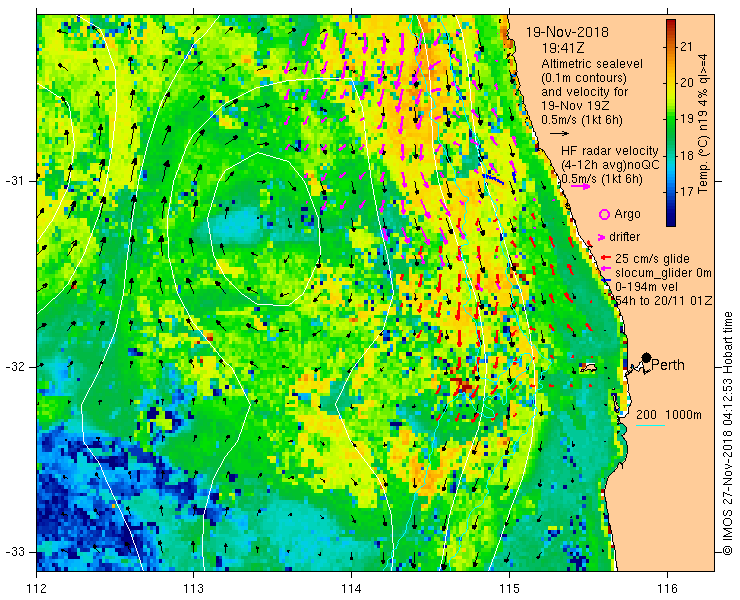The width and height of the screenshot is (740, 600).
Task: Click the '(4-12h avg)noQC' legend text
Action: point(610,165)
